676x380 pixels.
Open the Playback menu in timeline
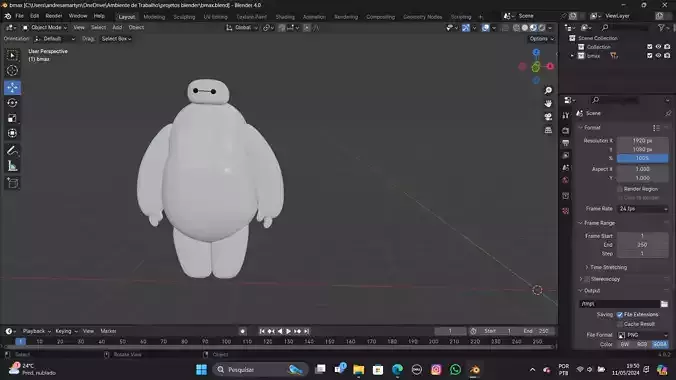[36, 331]
